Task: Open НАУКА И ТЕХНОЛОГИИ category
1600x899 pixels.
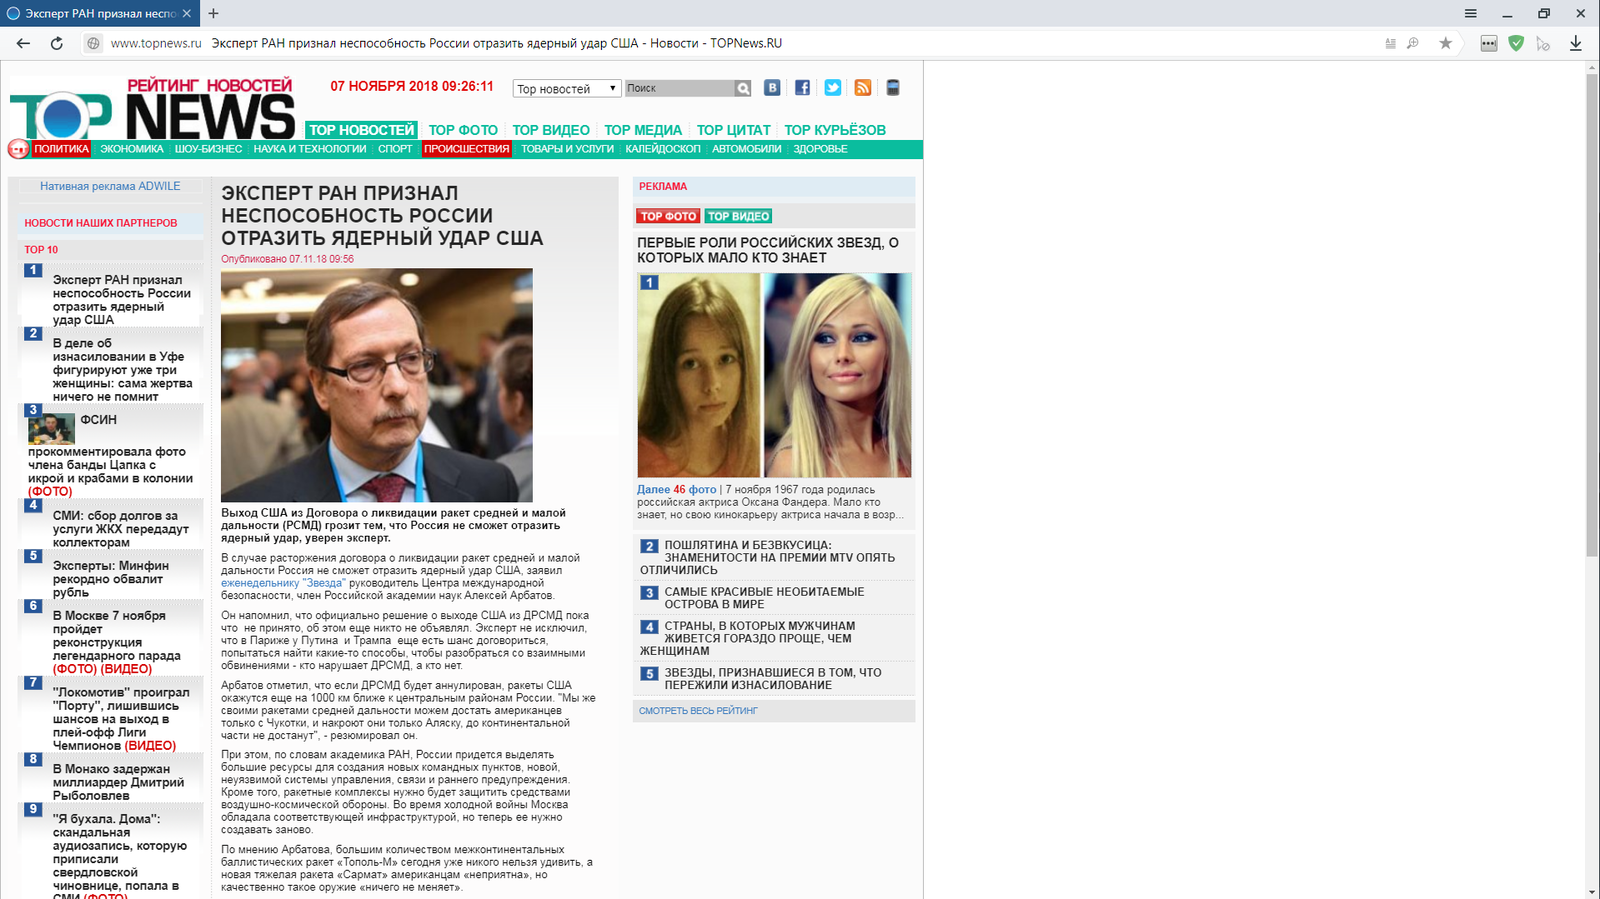Action: click(x=310, y=149)
